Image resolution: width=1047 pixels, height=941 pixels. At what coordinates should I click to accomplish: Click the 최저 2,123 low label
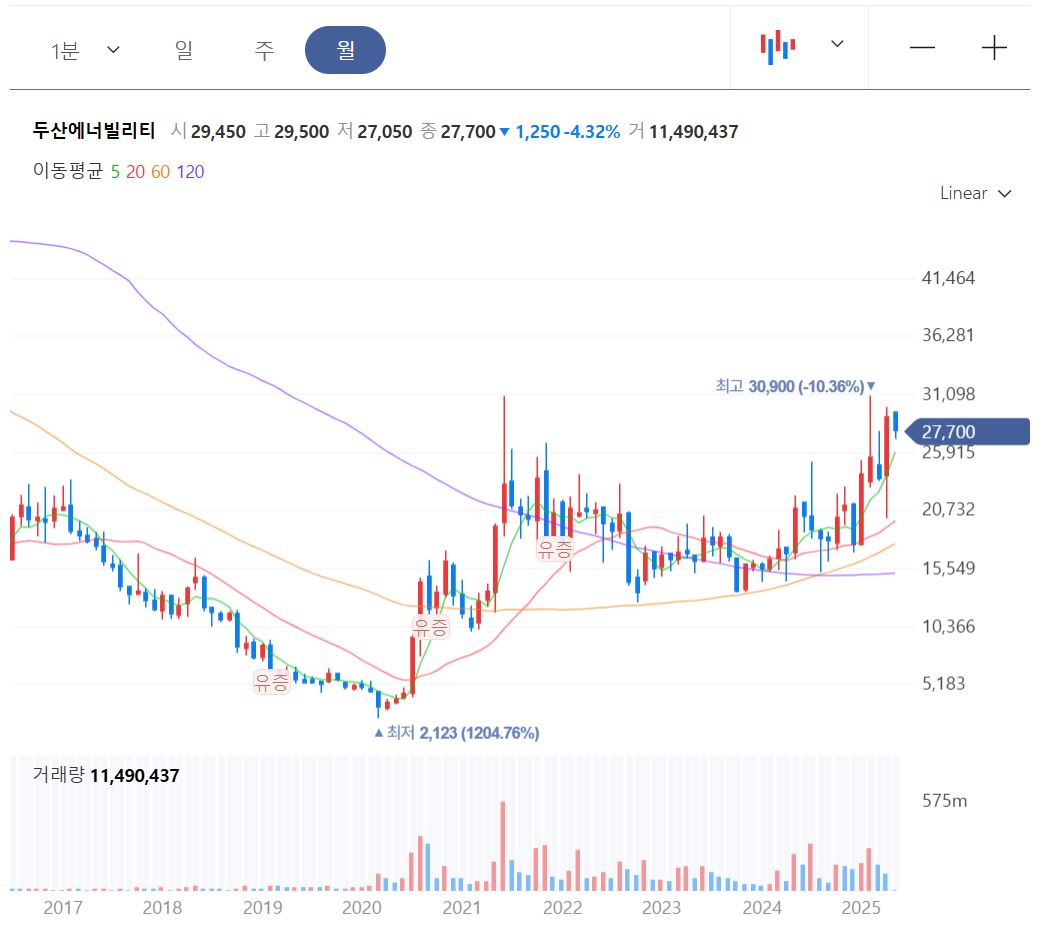(457, 733)
